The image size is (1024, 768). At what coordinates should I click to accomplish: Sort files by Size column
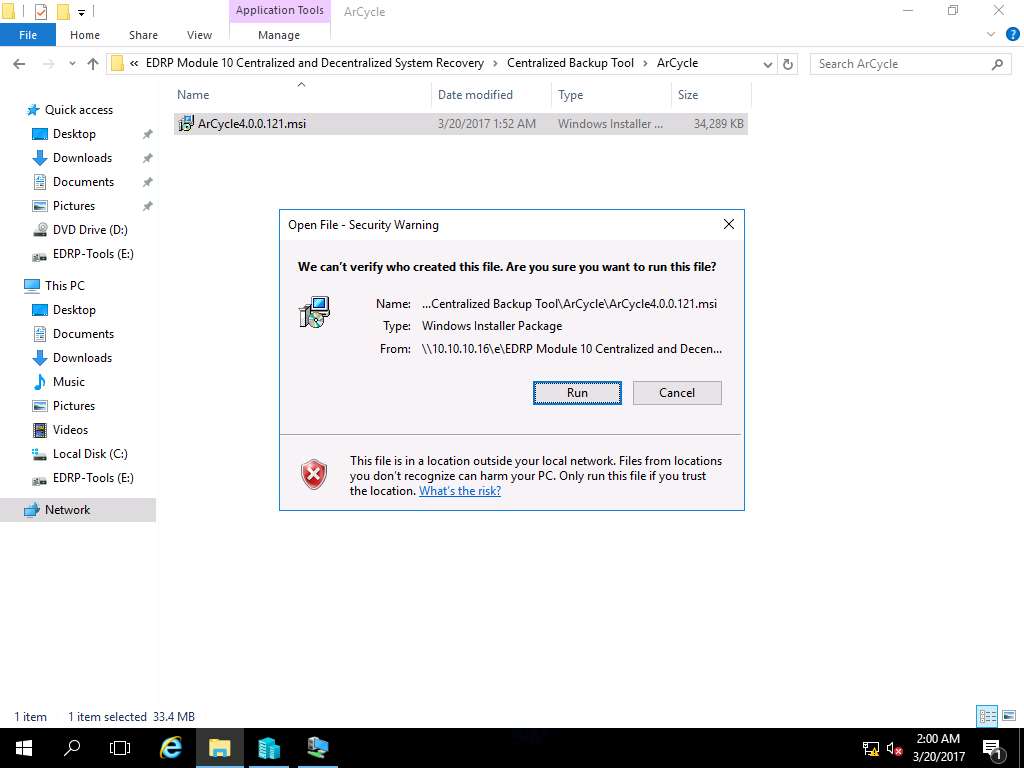[711, 95]
